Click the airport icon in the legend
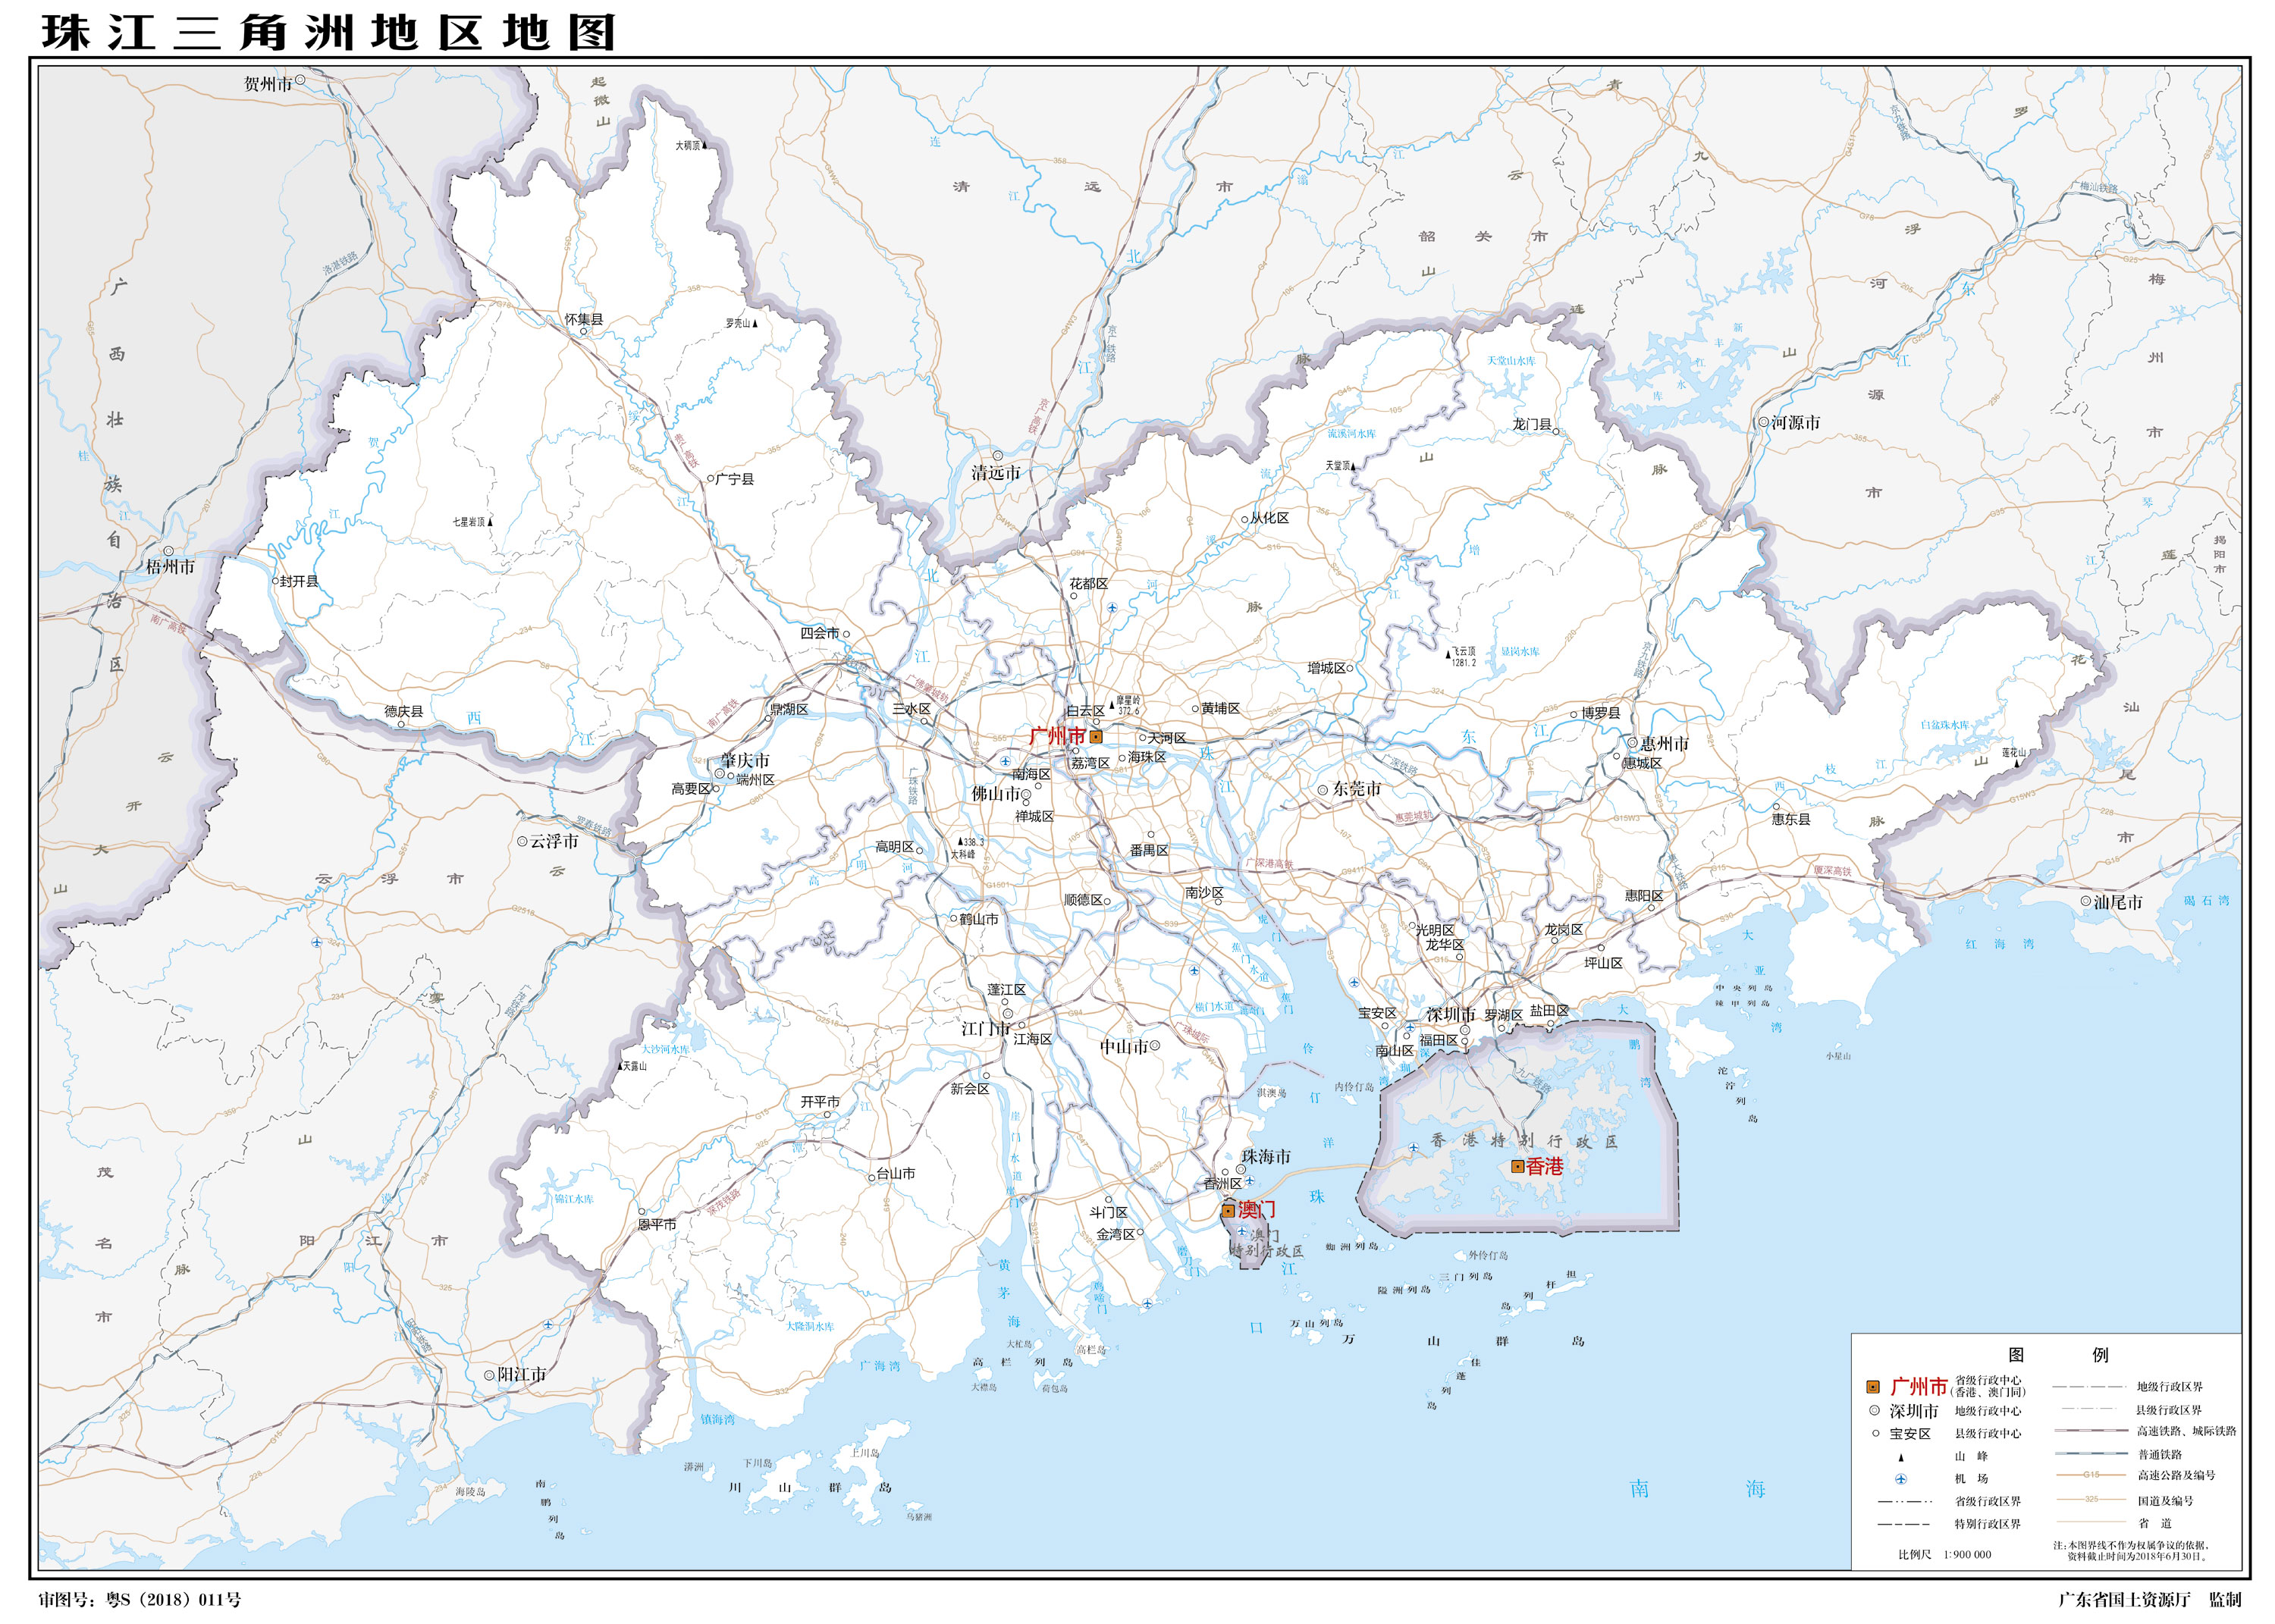Image resolution: width=2275 pixels, height=1624 pixels. point(1900,1479)
